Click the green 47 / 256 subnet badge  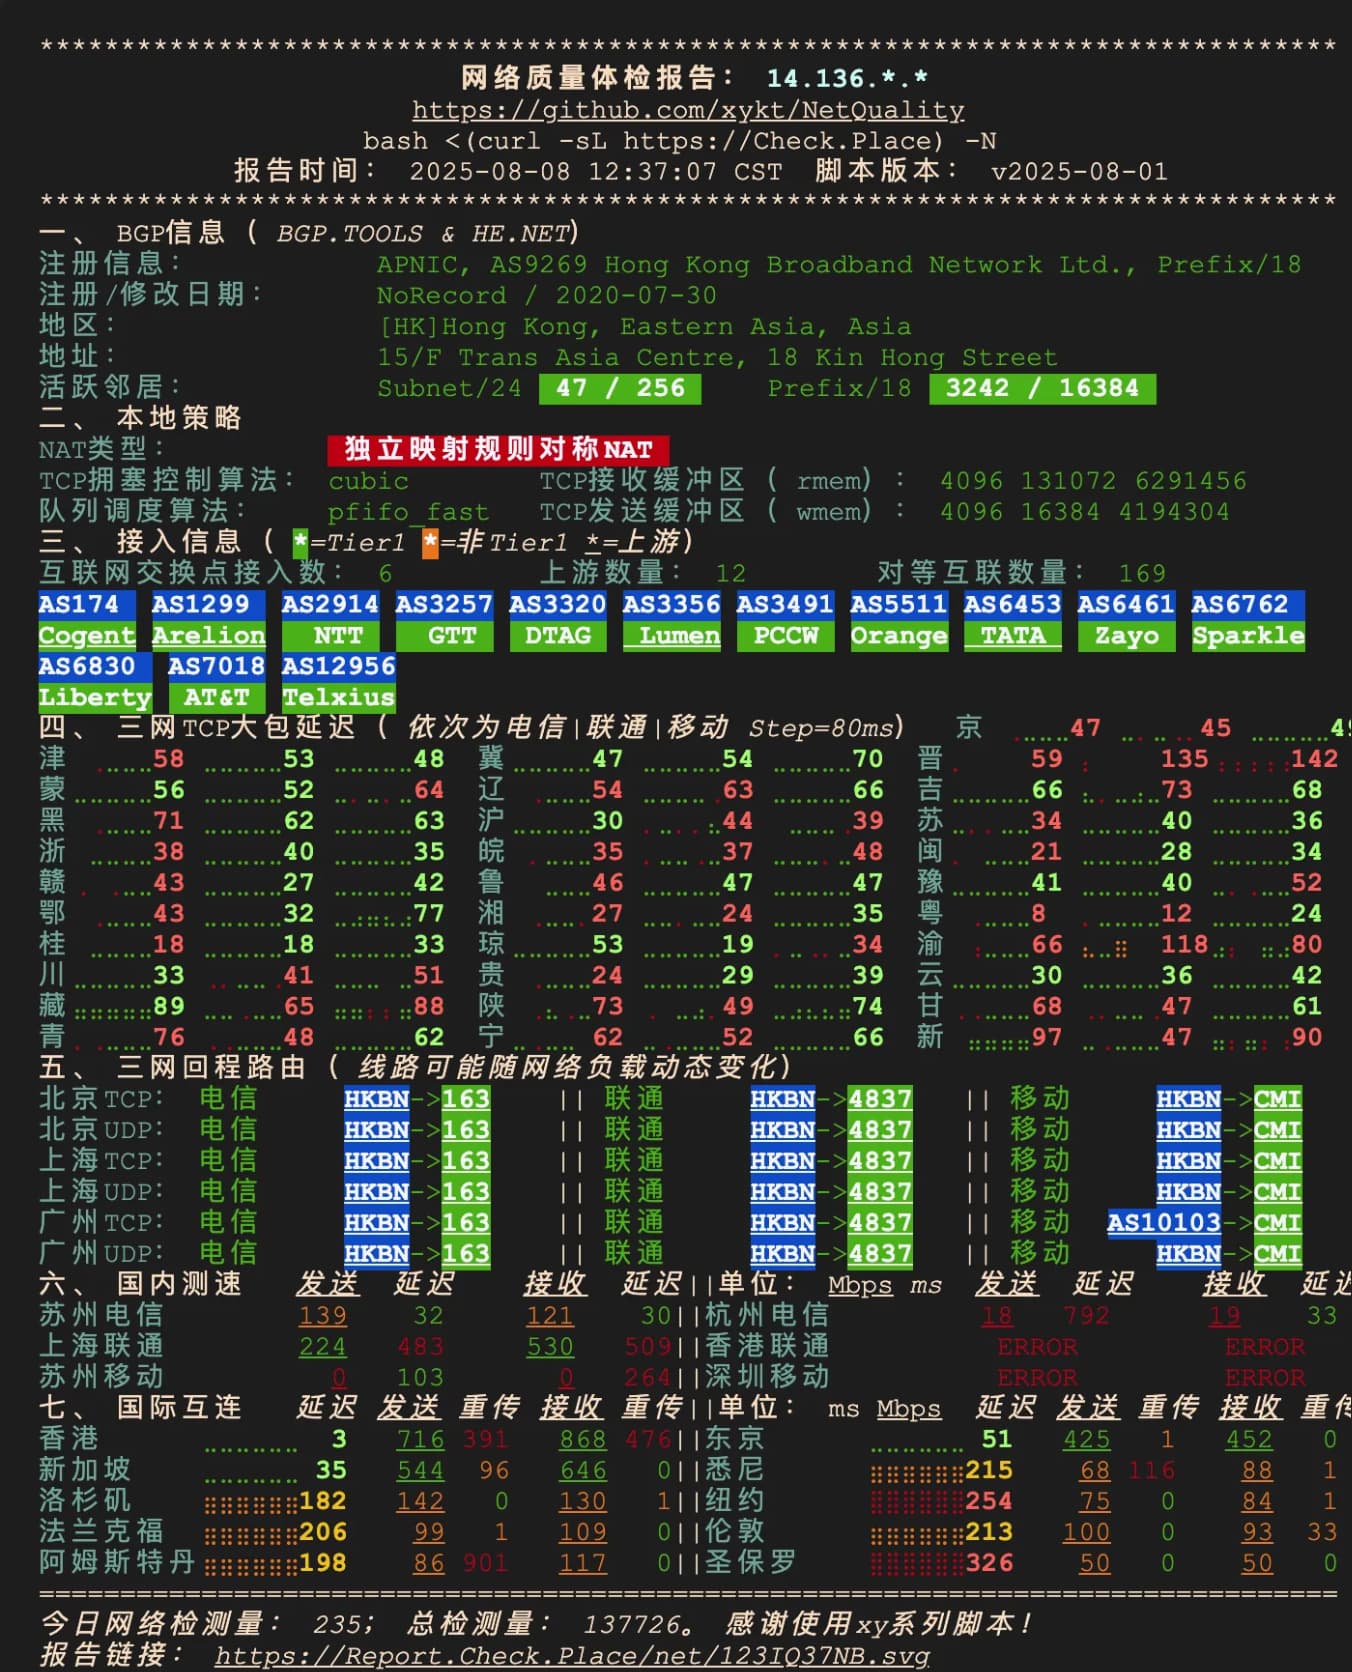pyautogui.click(x=620, y=388)
